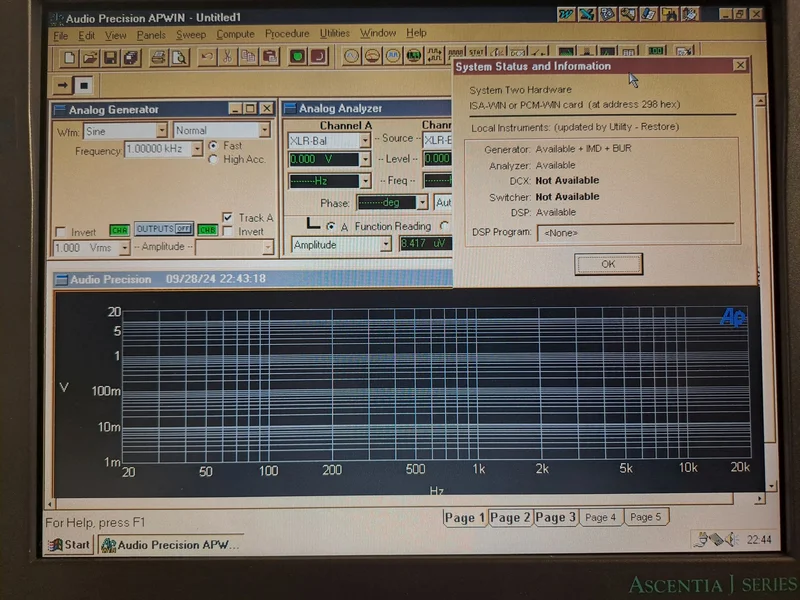Toggle the green CHB channel button

208,230
